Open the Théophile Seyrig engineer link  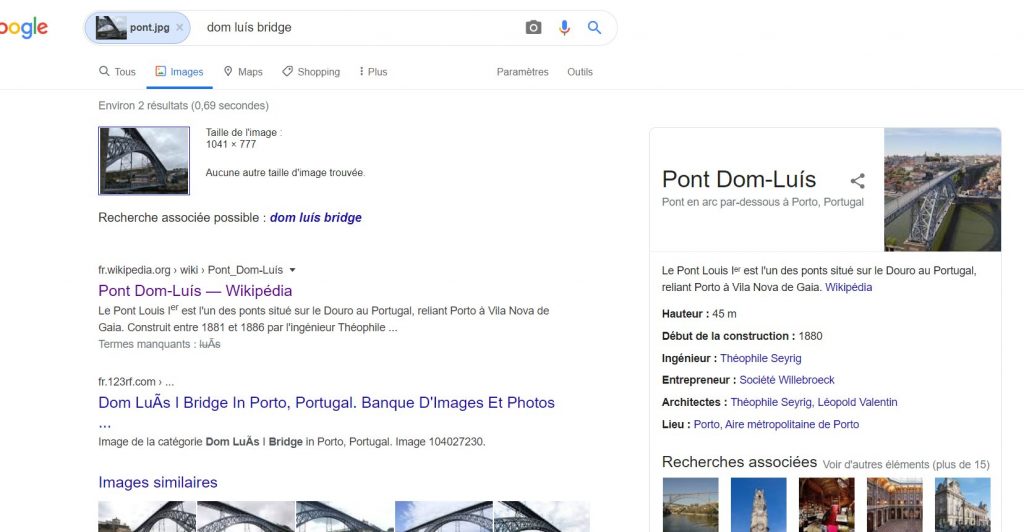(760, 358)
